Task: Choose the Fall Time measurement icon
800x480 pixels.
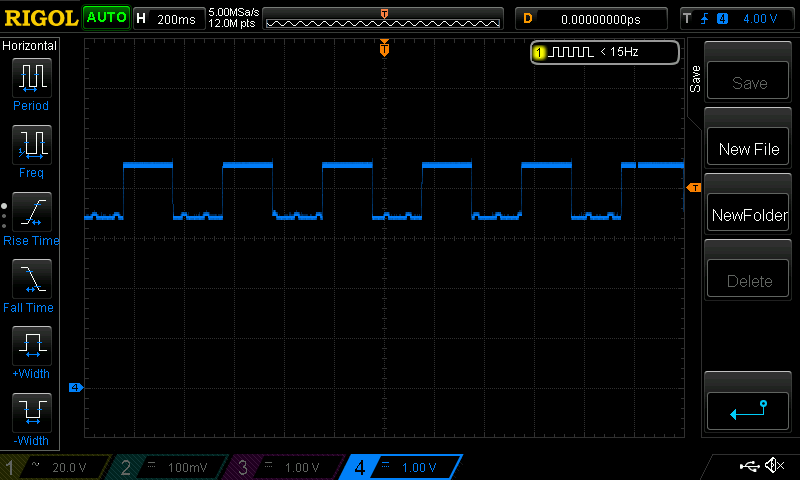Action: pyautogui.click(x=31, y=279)
